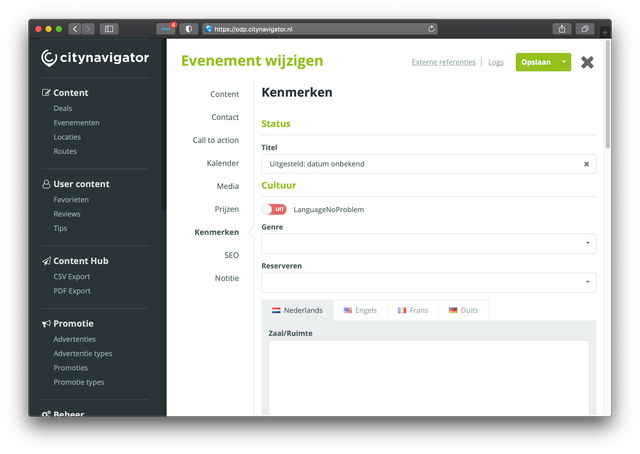This screenshot has width=640, height=454.
Task: Open the Logs link
Action: (496, 62)
